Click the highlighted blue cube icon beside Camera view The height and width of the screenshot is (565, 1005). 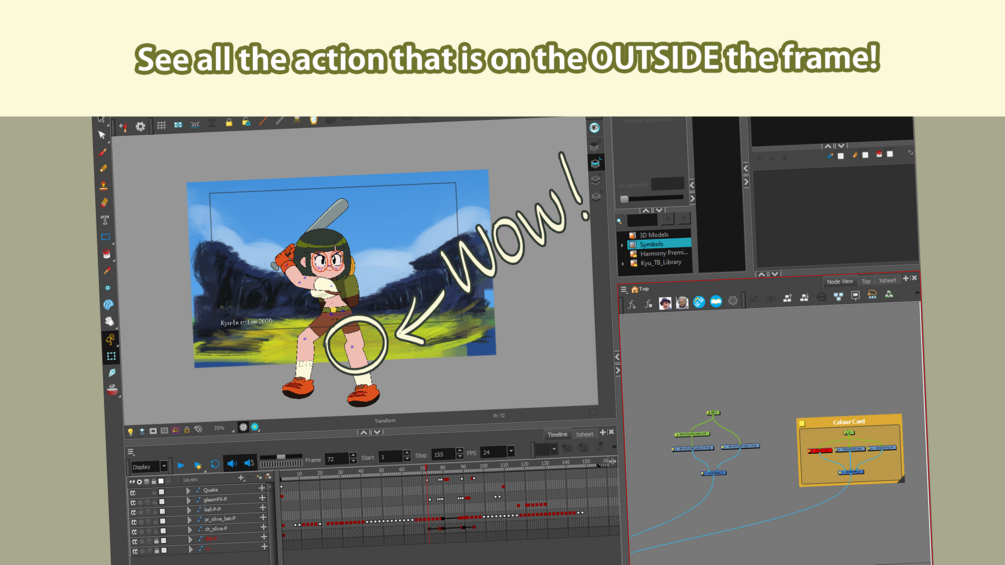(x=595, y=163)
